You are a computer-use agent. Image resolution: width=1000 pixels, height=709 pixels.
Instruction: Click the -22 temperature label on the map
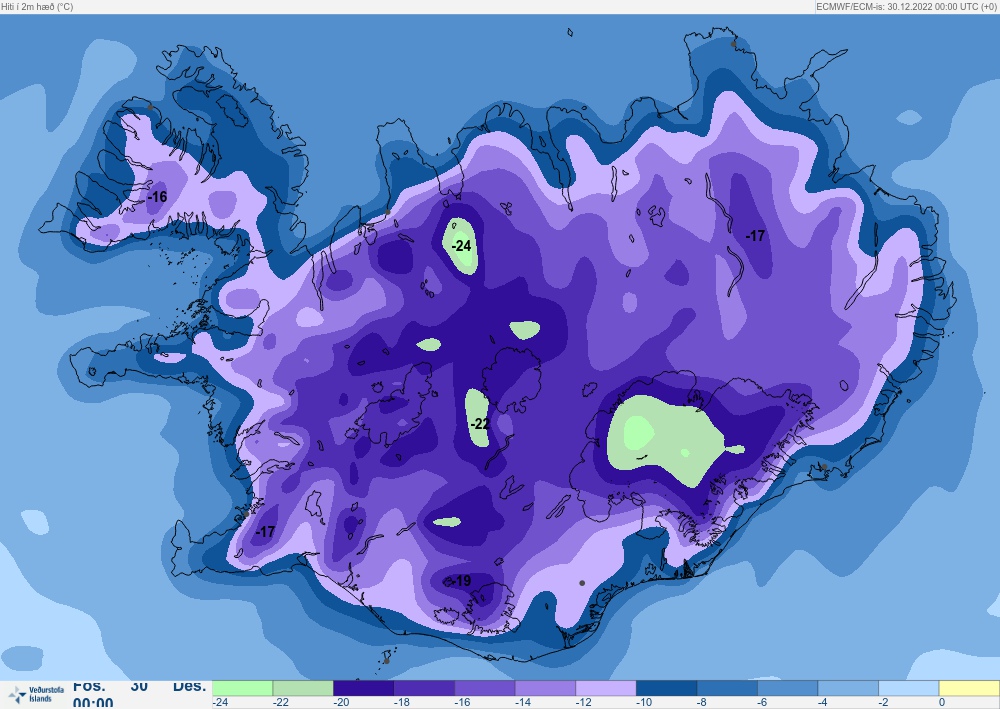coord(480,423)
